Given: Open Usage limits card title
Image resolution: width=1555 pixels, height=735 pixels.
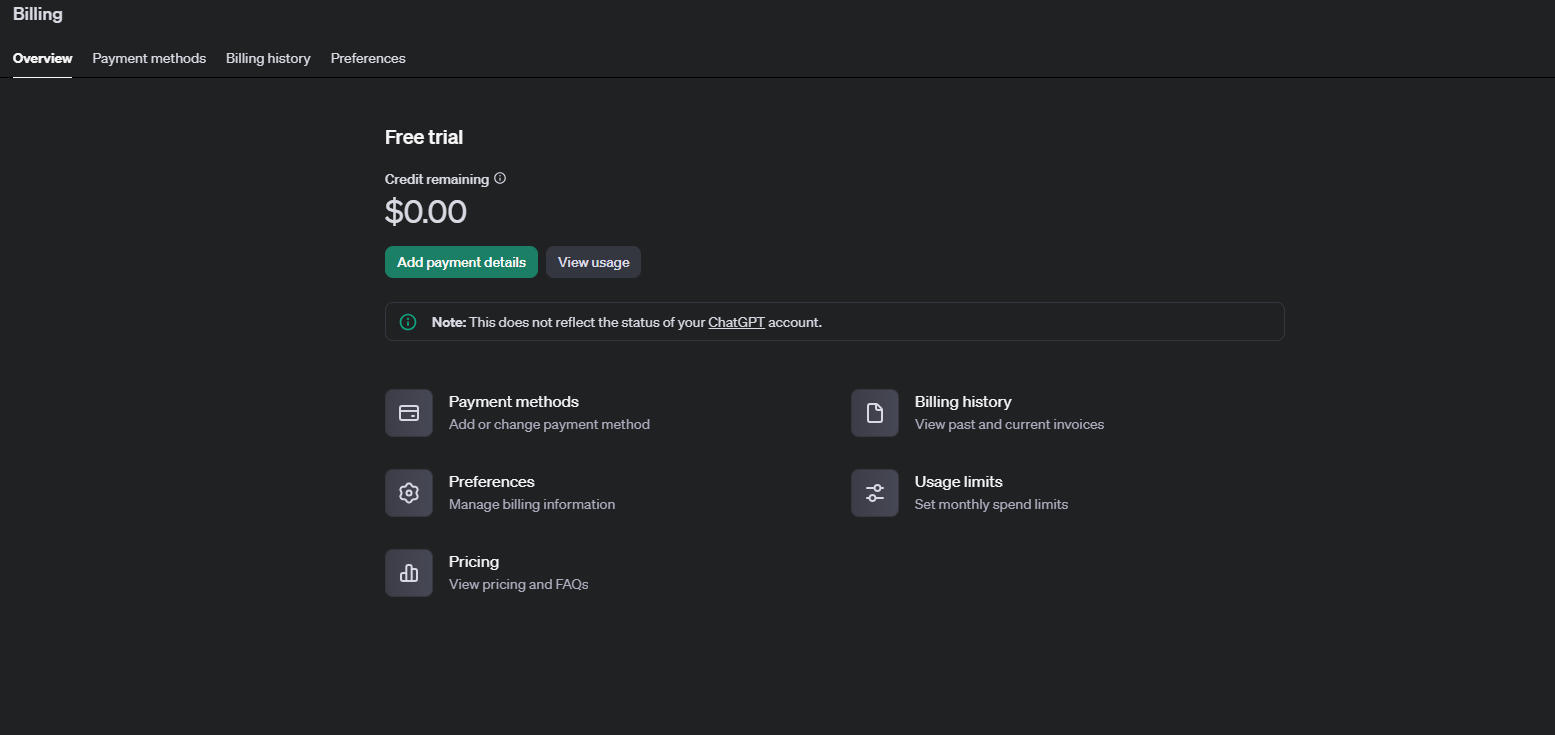Looking at the screenshot, I should (959, 482).
